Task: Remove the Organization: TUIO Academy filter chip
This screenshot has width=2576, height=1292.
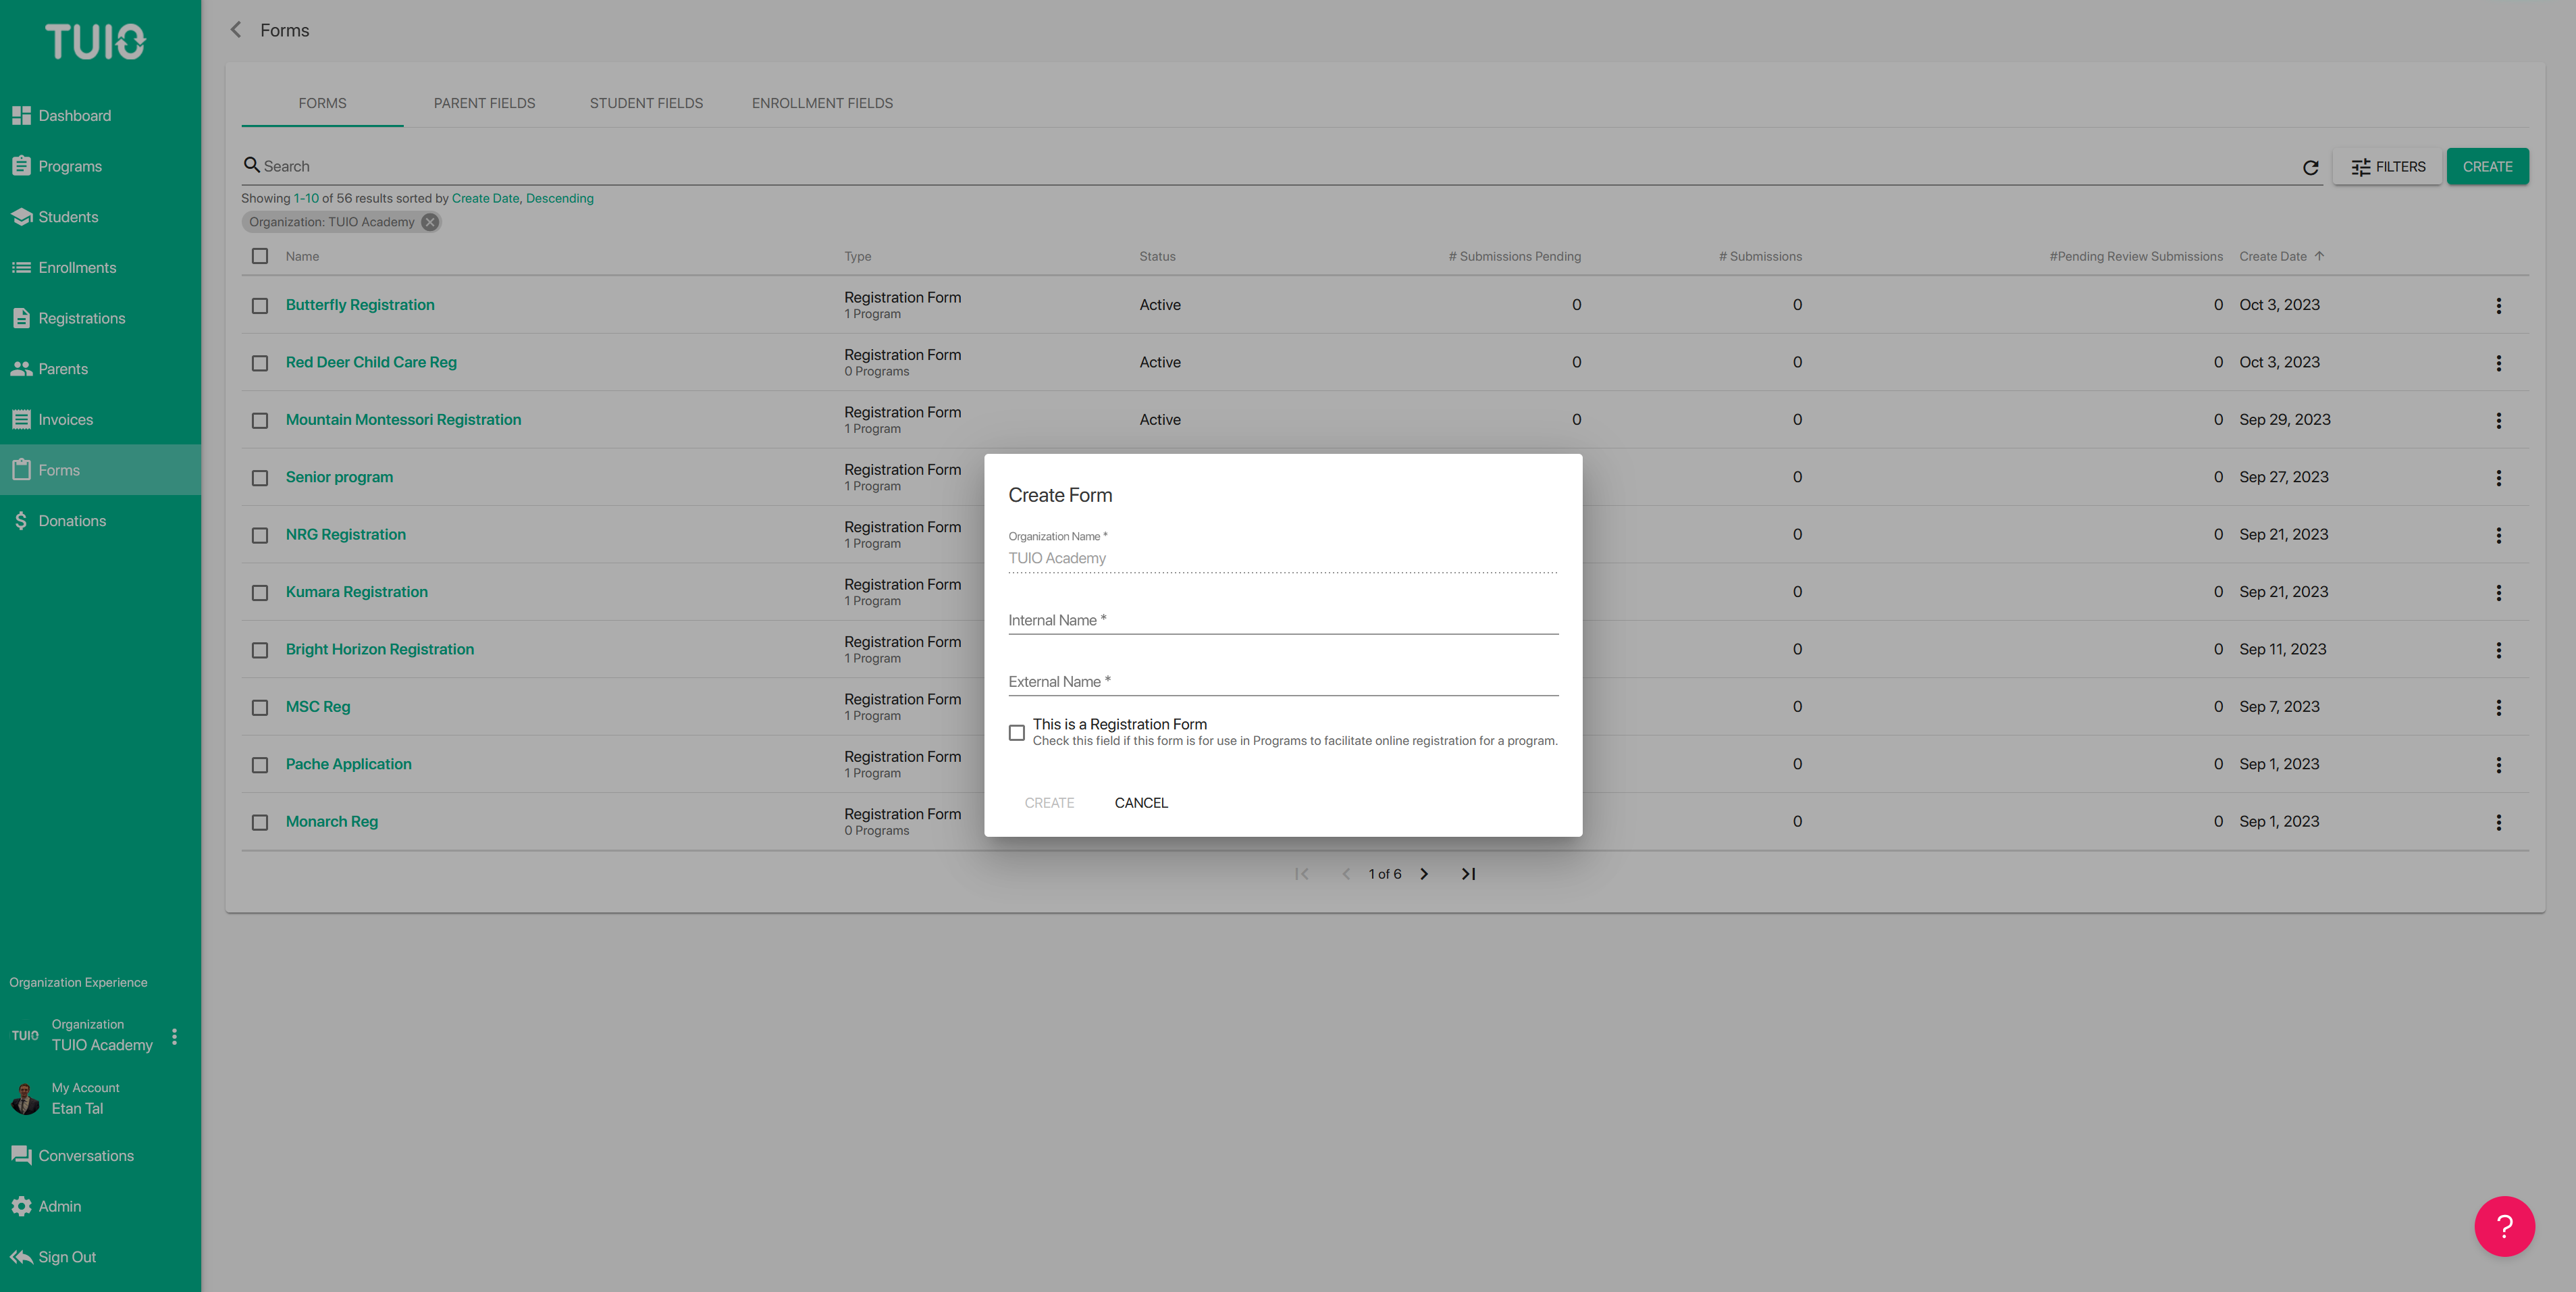Action: tap(430, 222)
